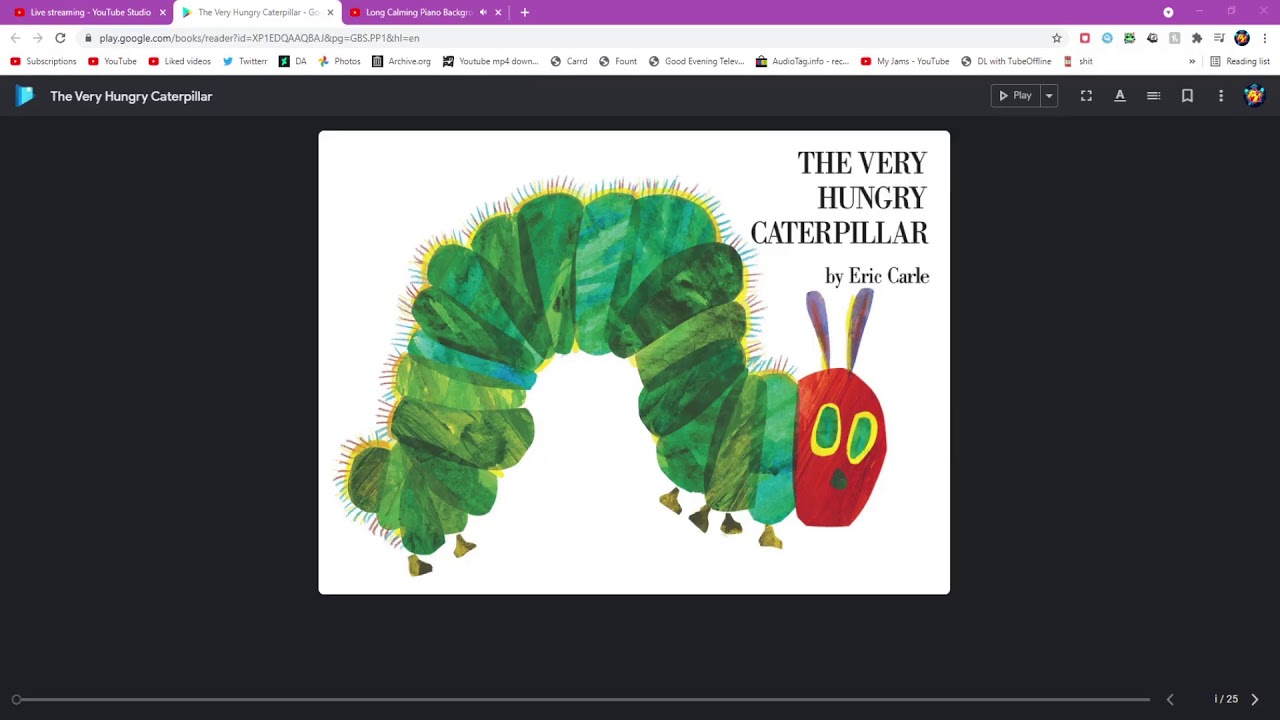Close the Long Calming Piano tab
The height and width of the screenshot is (720, 1280).
pos(498,13)
